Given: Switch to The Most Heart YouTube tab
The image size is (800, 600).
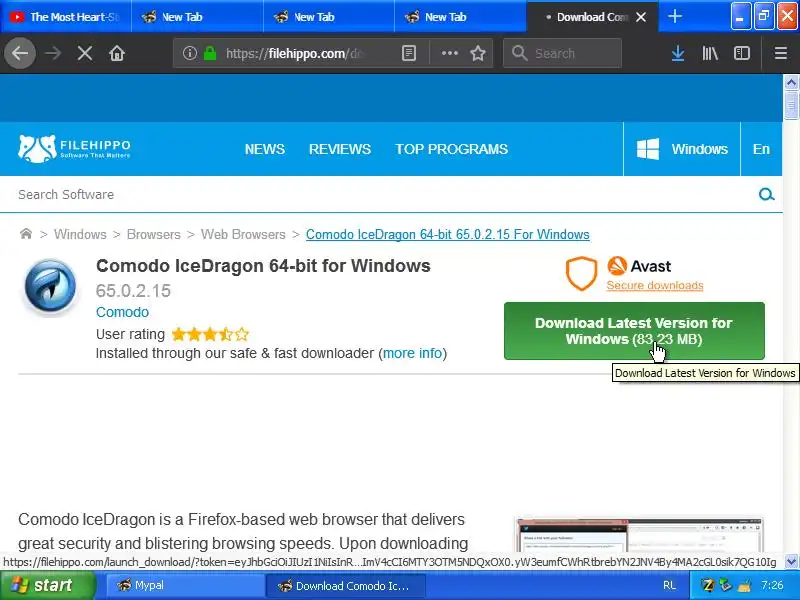Looking at the screenshot, I should 65,17.
